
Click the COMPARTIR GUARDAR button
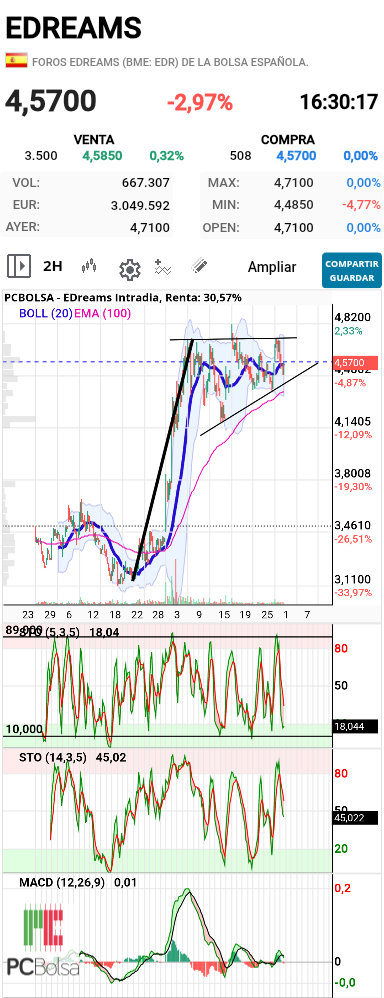352,271
